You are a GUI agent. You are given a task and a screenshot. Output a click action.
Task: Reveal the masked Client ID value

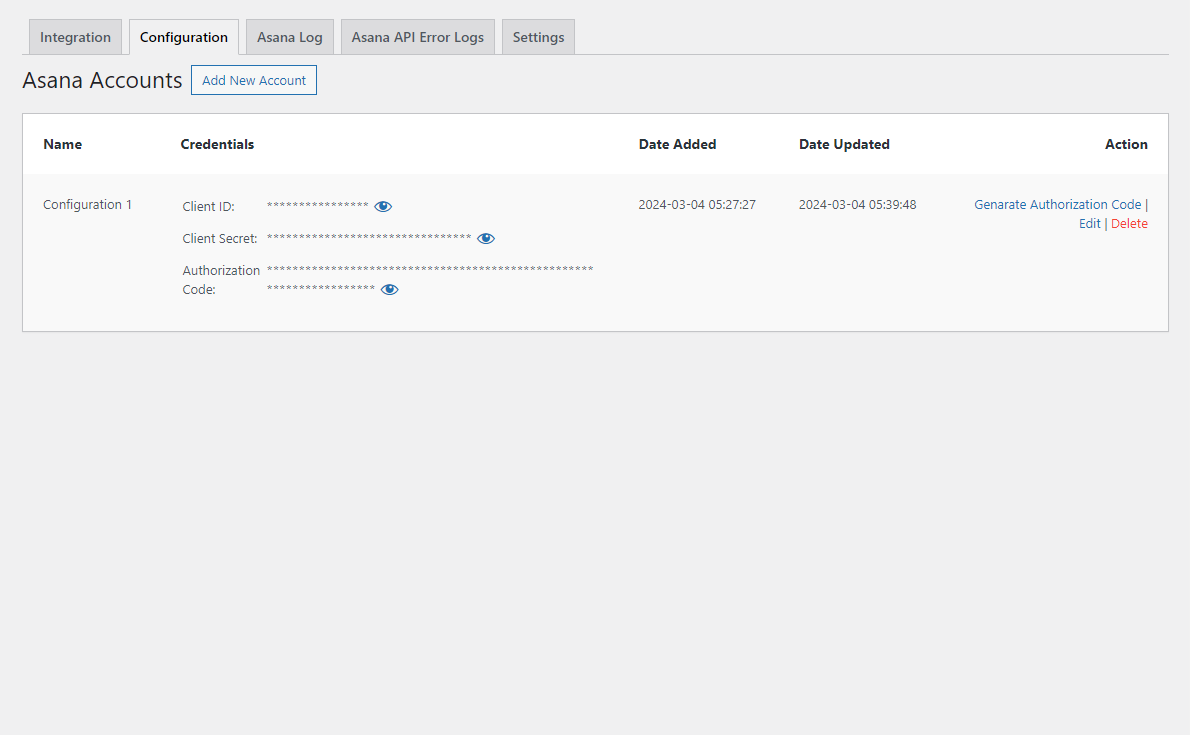click(x=383, y=207)
